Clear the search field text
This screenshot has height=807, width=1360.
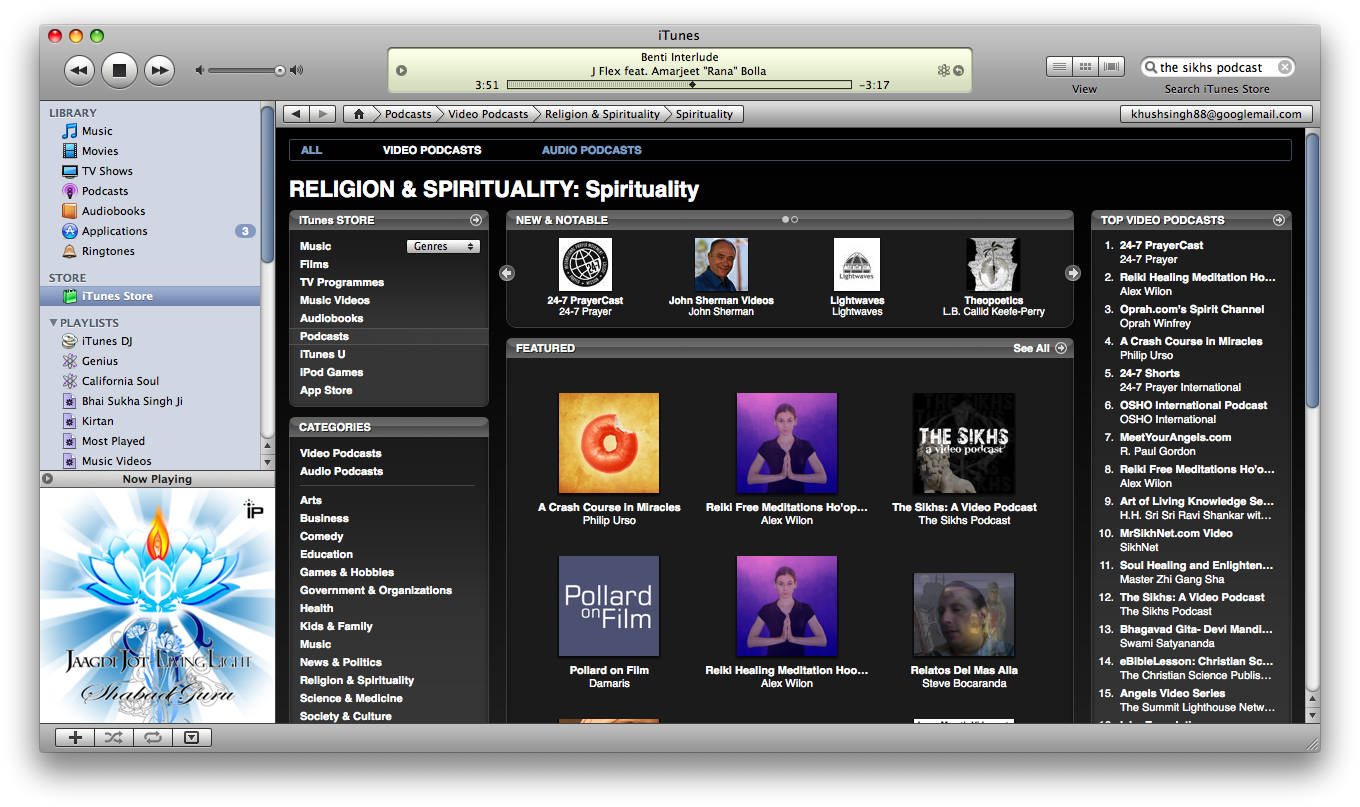1285,67
